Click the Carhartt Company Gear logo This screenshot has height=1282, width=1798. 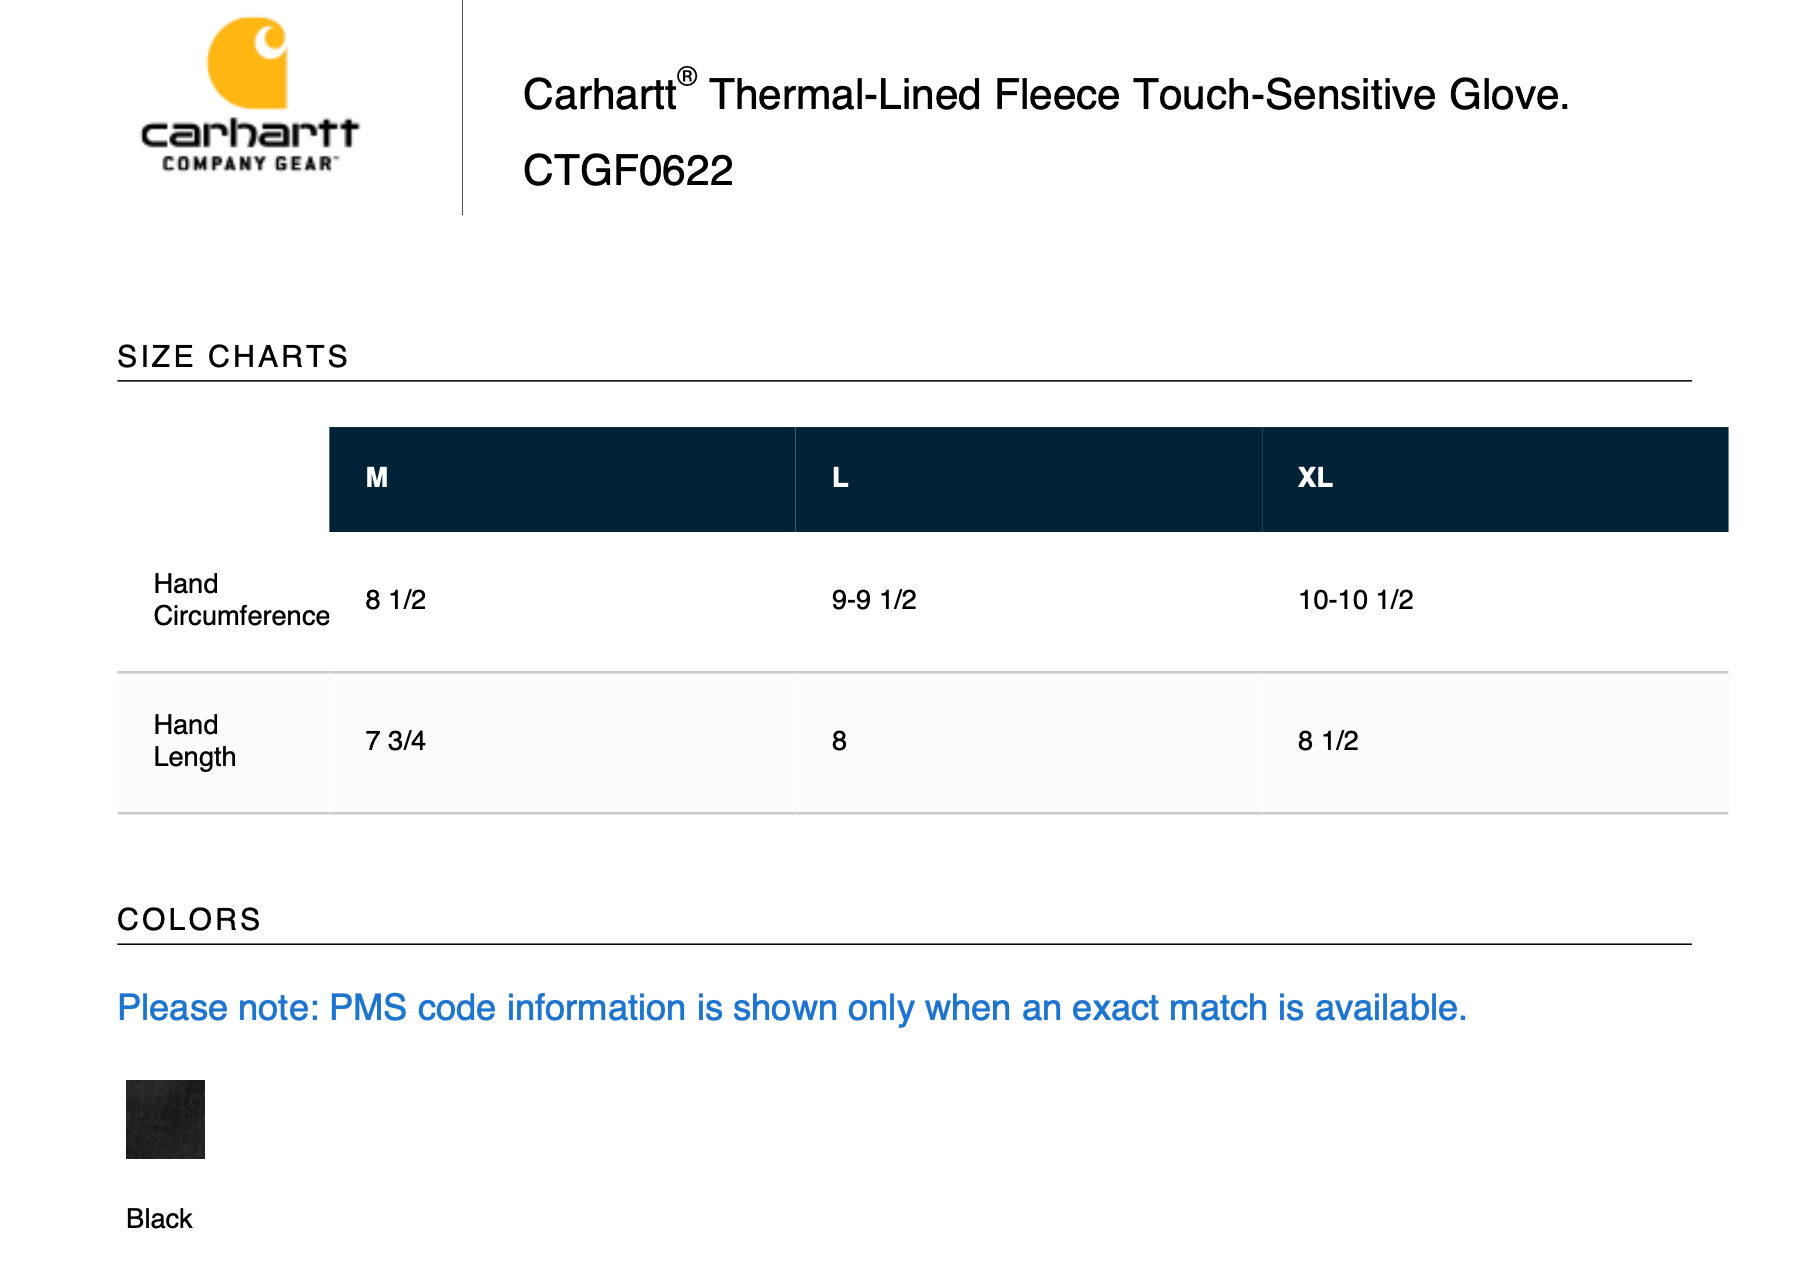(x=249, y=96)
